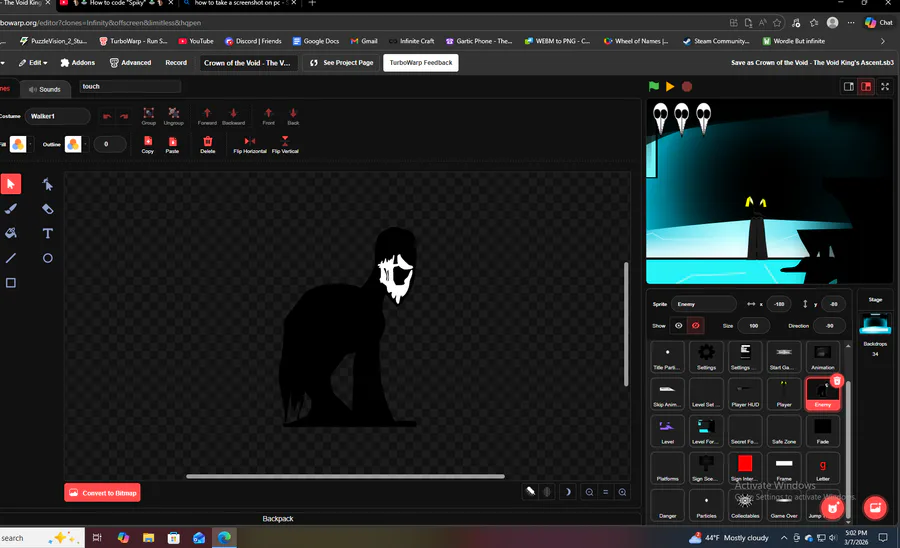Pick the Line tool
Screen dimensions: 900x548
[11, 258]
